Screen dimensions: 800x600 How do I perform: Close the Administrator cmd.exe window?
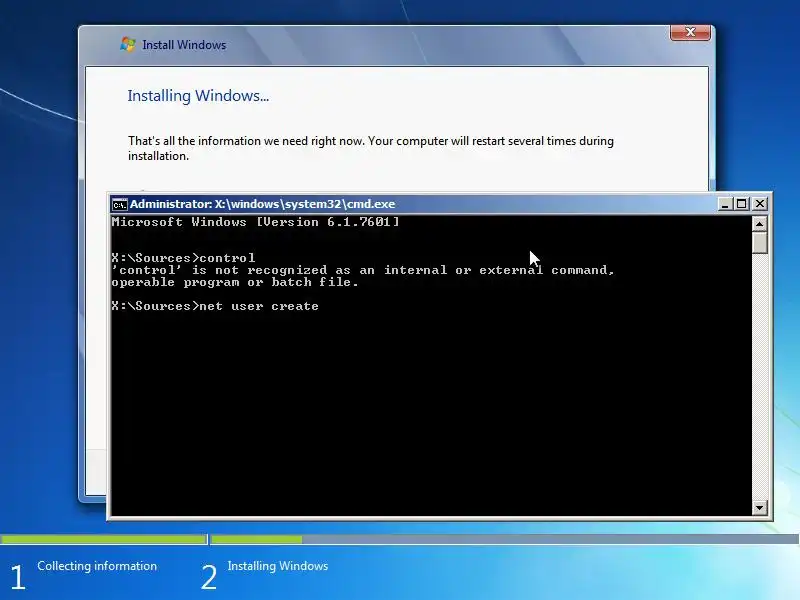coord(760,204)
